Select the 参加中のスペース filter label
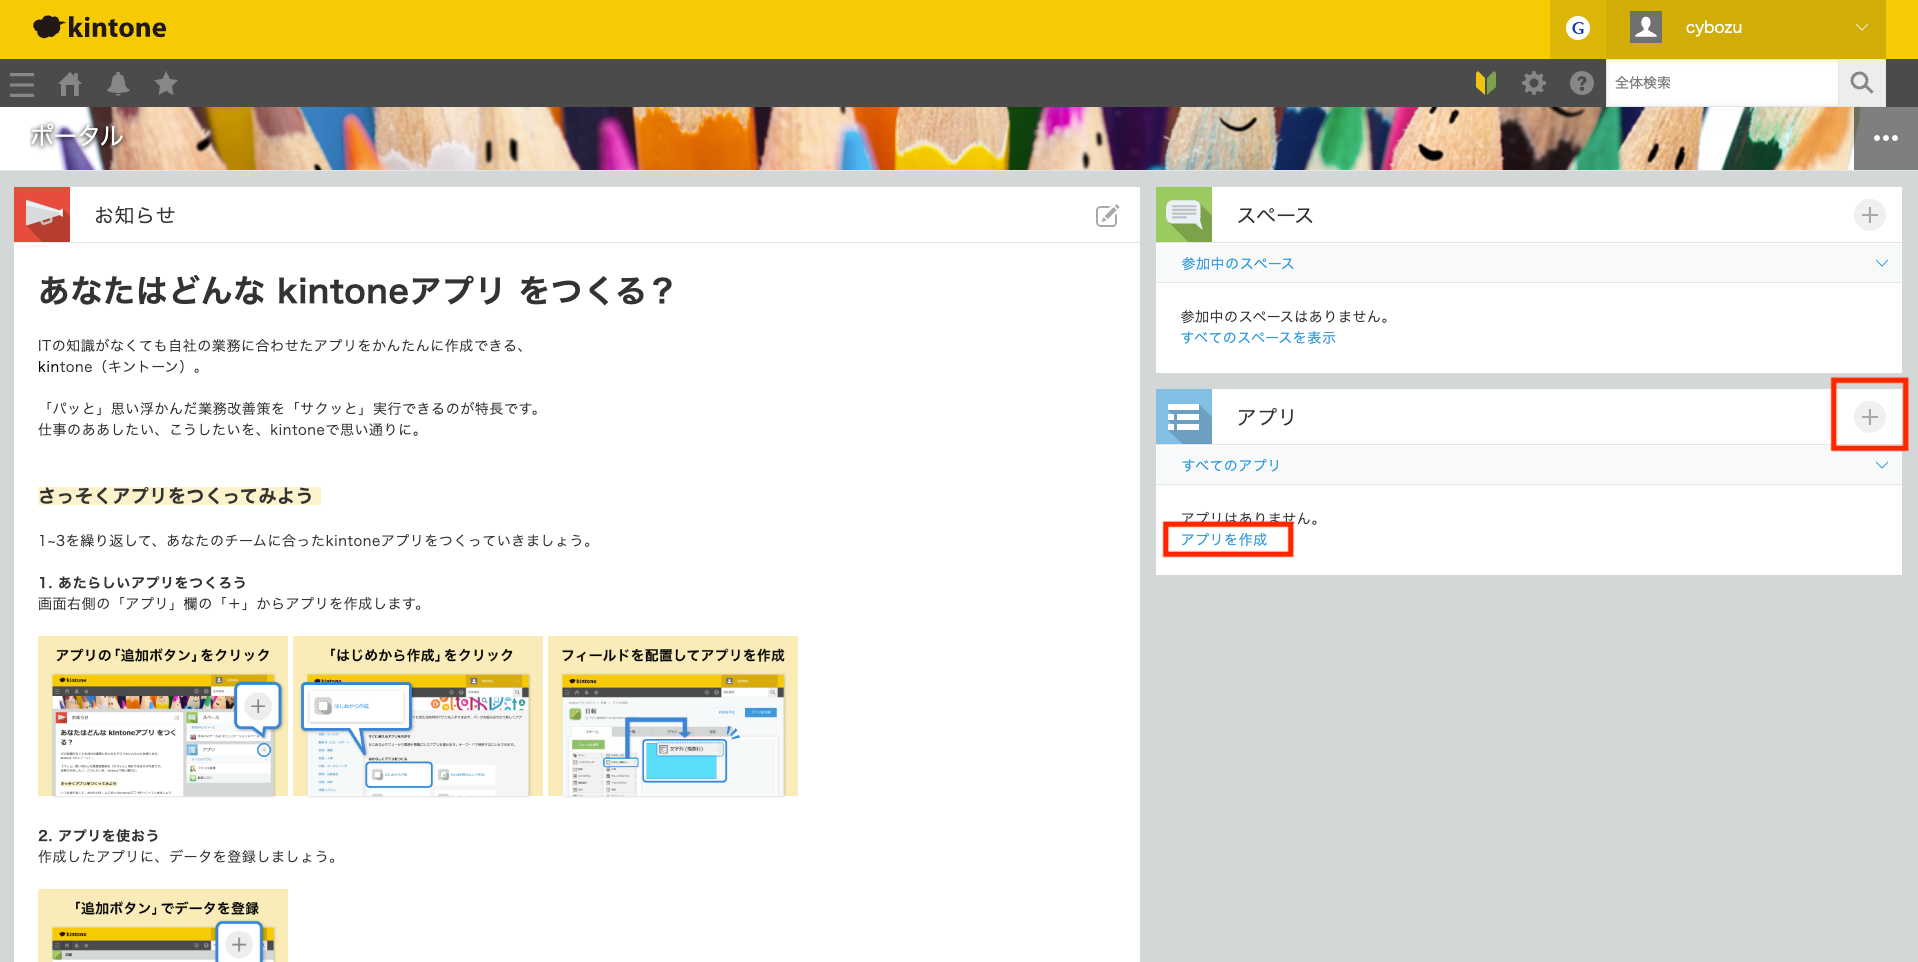Screen dimensions: 1918x962 1238,264
